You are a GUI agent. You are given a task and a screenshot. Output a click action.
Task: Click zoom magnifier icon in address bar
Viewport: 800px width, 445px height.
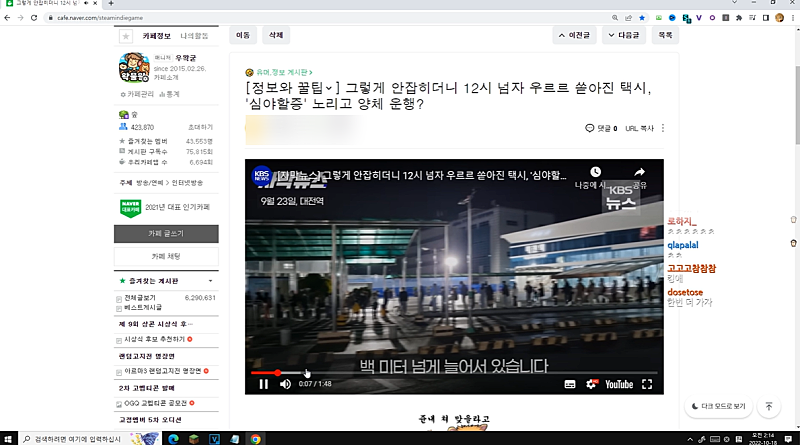[x=615, y=18]
